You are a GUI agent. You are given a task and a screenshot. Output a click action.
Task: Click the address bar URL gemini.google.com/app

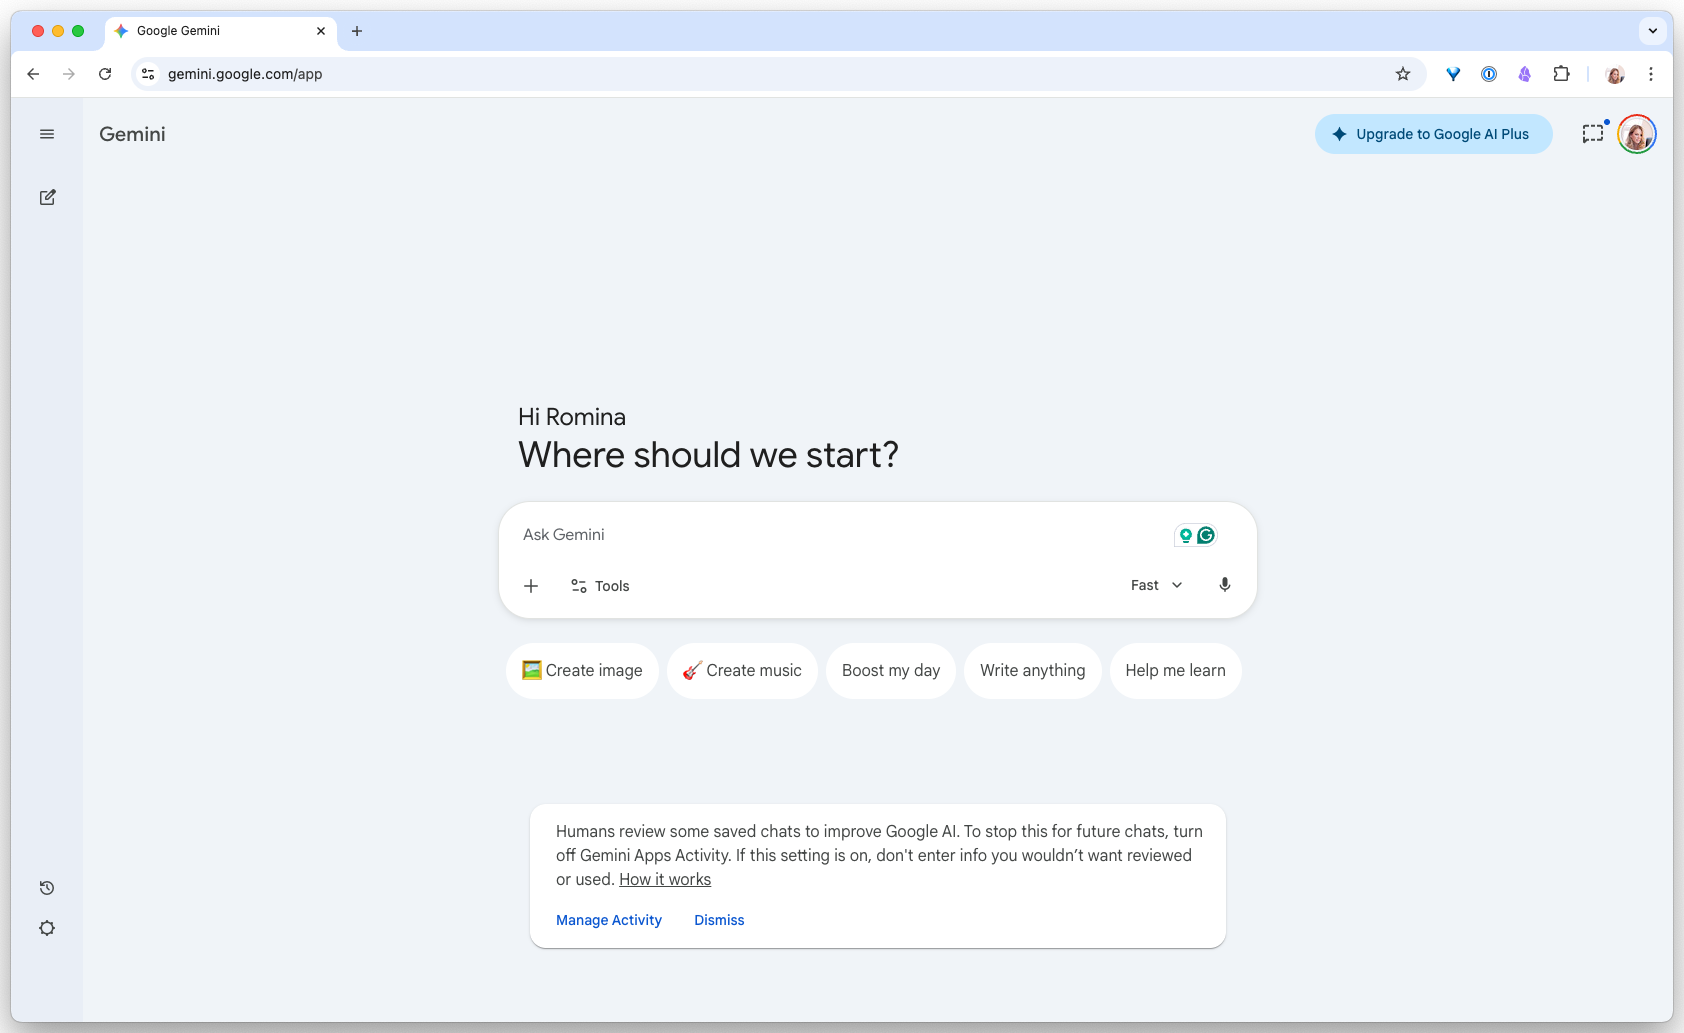pyautogui.click(x=245, y=74)
